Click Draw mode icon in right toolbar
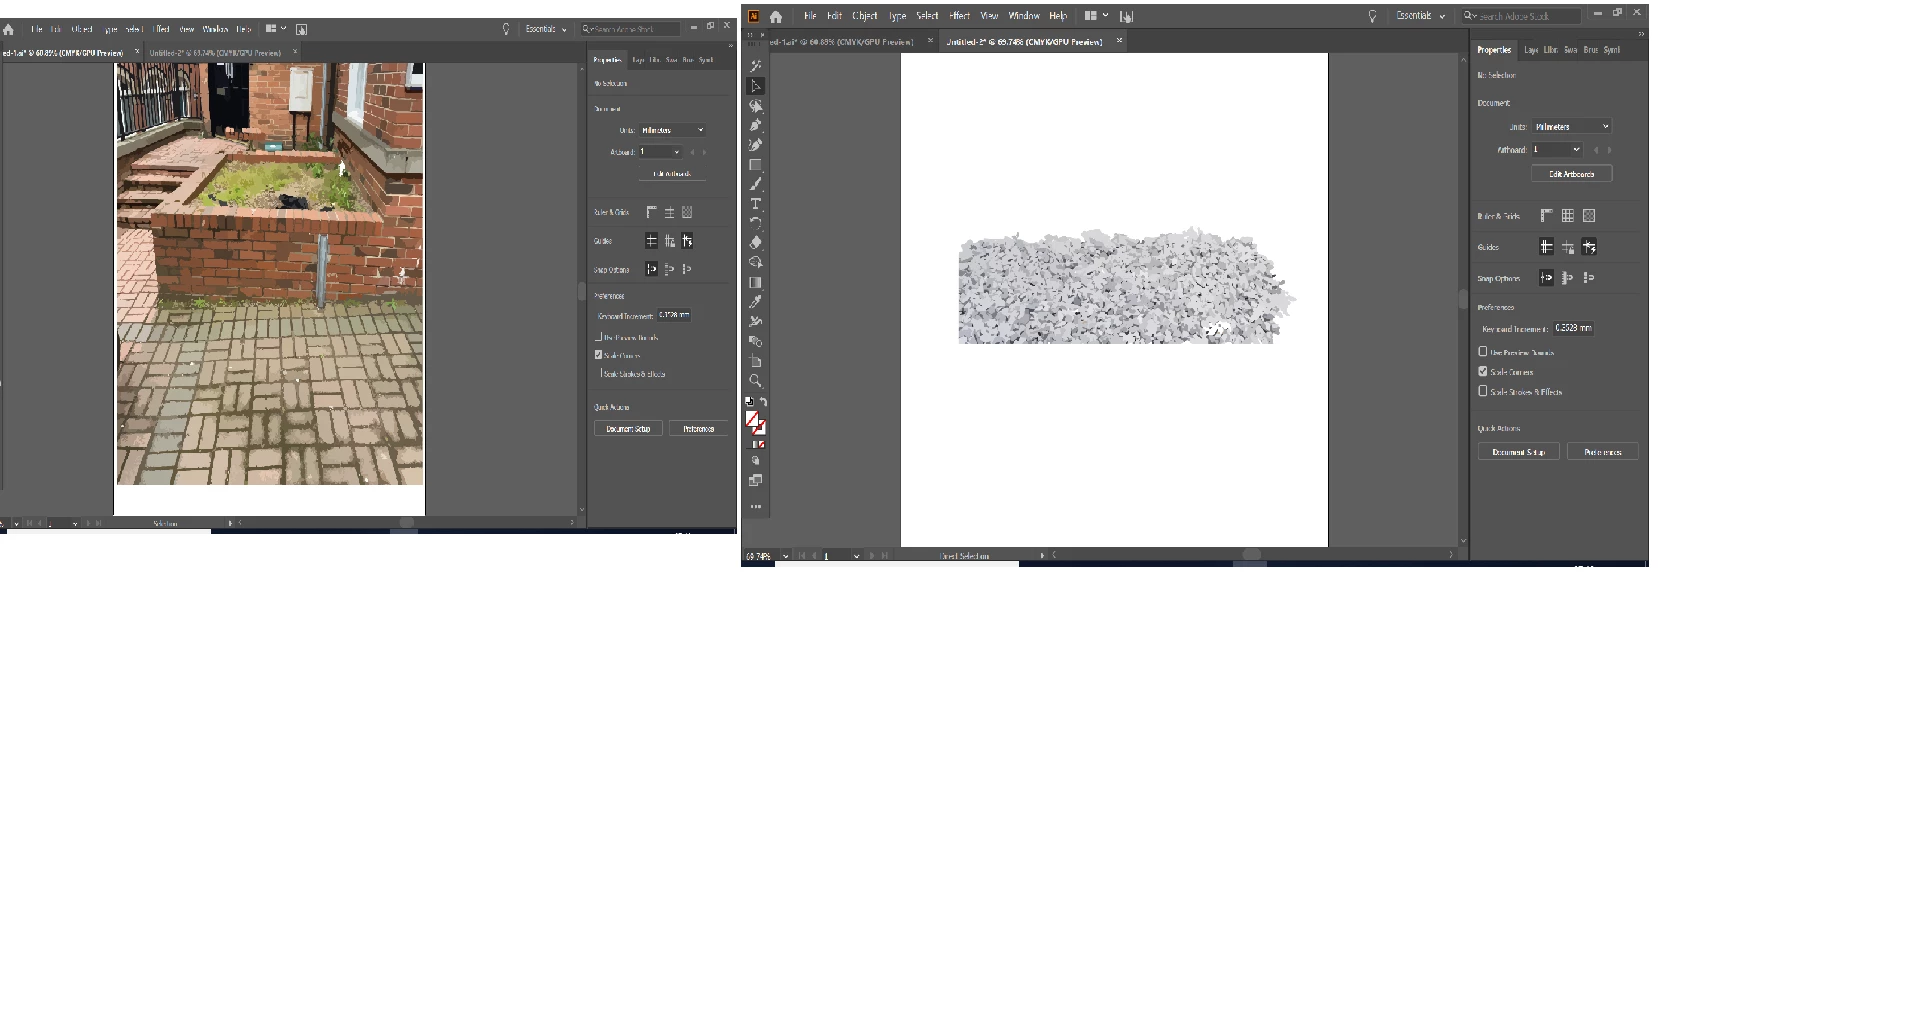Screen dimensions: 1920x1031 pyautogui.click(x=756, y=461)
